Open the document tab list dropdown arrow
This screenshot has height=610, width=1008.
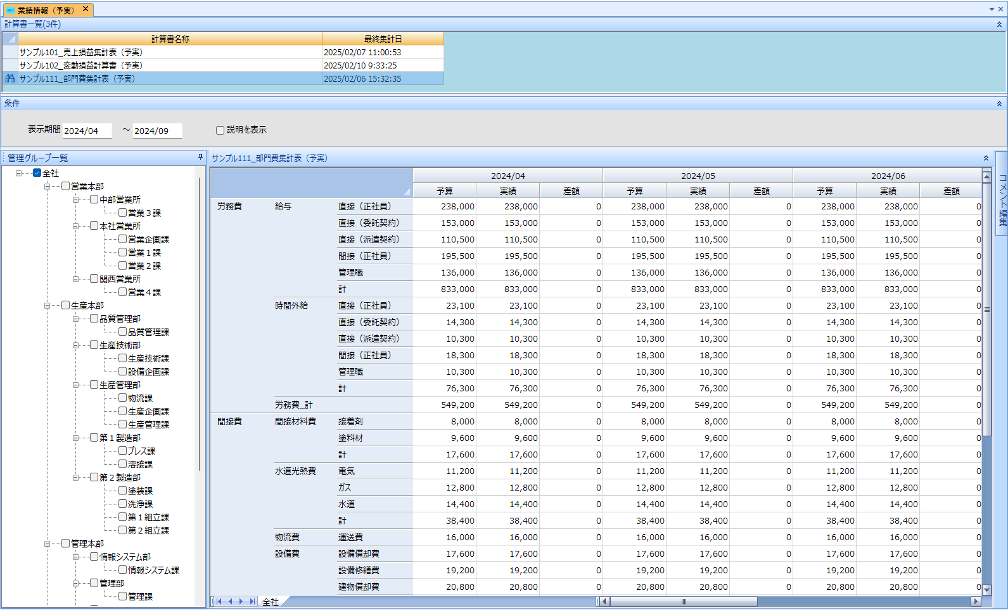tap(991, 9)
